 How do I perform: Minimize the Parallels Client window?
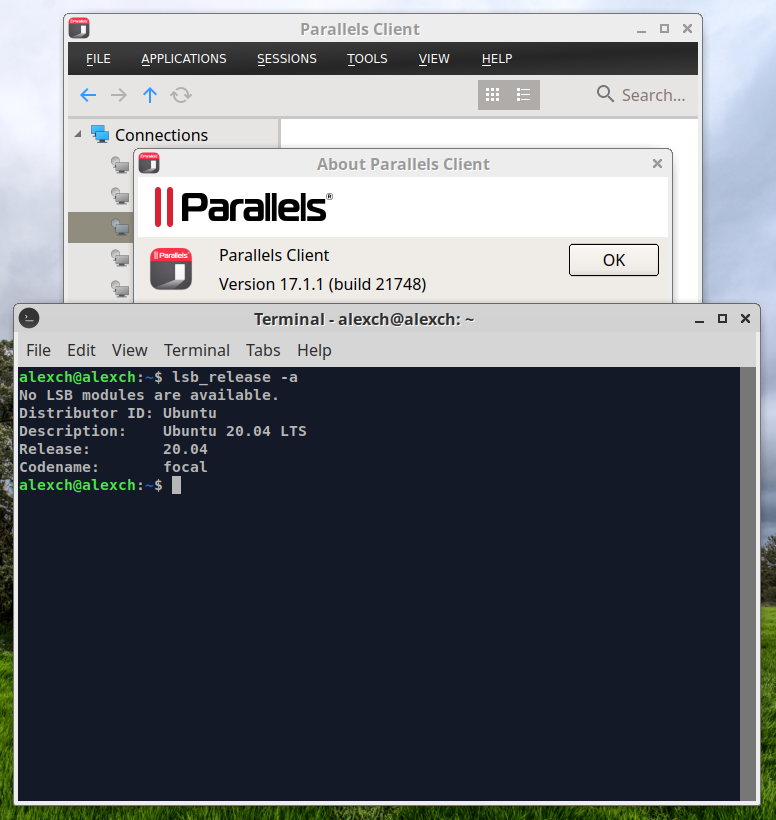click(x=641, y=29)
